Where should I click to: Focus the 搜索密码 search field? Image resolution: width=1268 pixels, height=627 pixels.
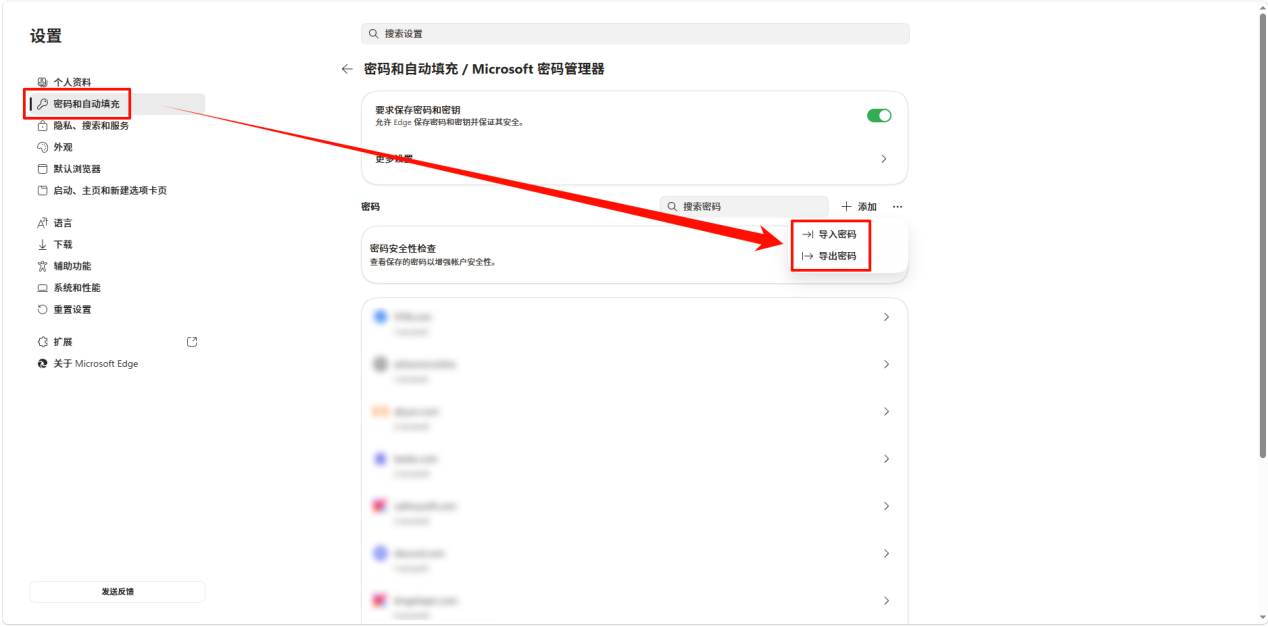[744, 207]
